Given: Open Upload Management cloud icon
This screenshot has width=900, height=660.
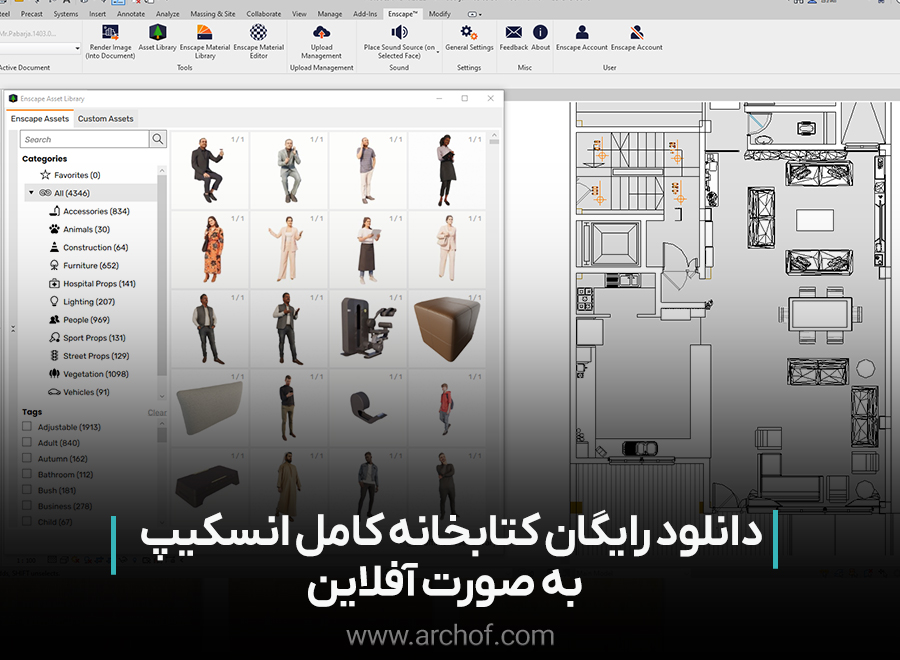Looking at the screenshot, I should coord(321,33).
